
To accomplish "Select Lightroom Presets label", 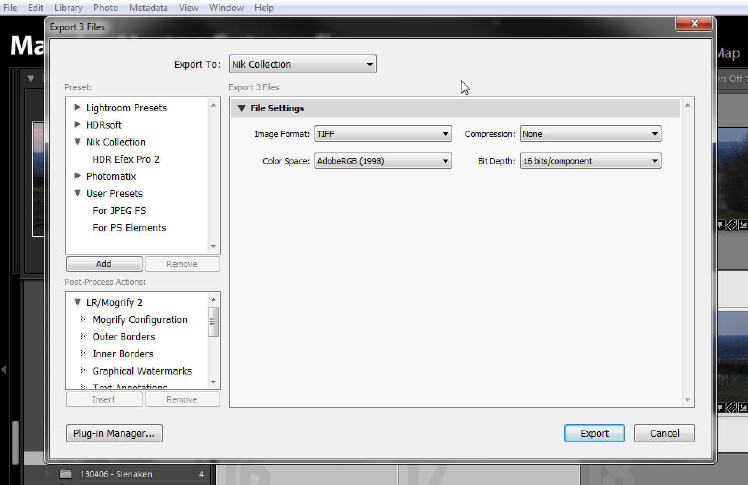I will point(126,108).
